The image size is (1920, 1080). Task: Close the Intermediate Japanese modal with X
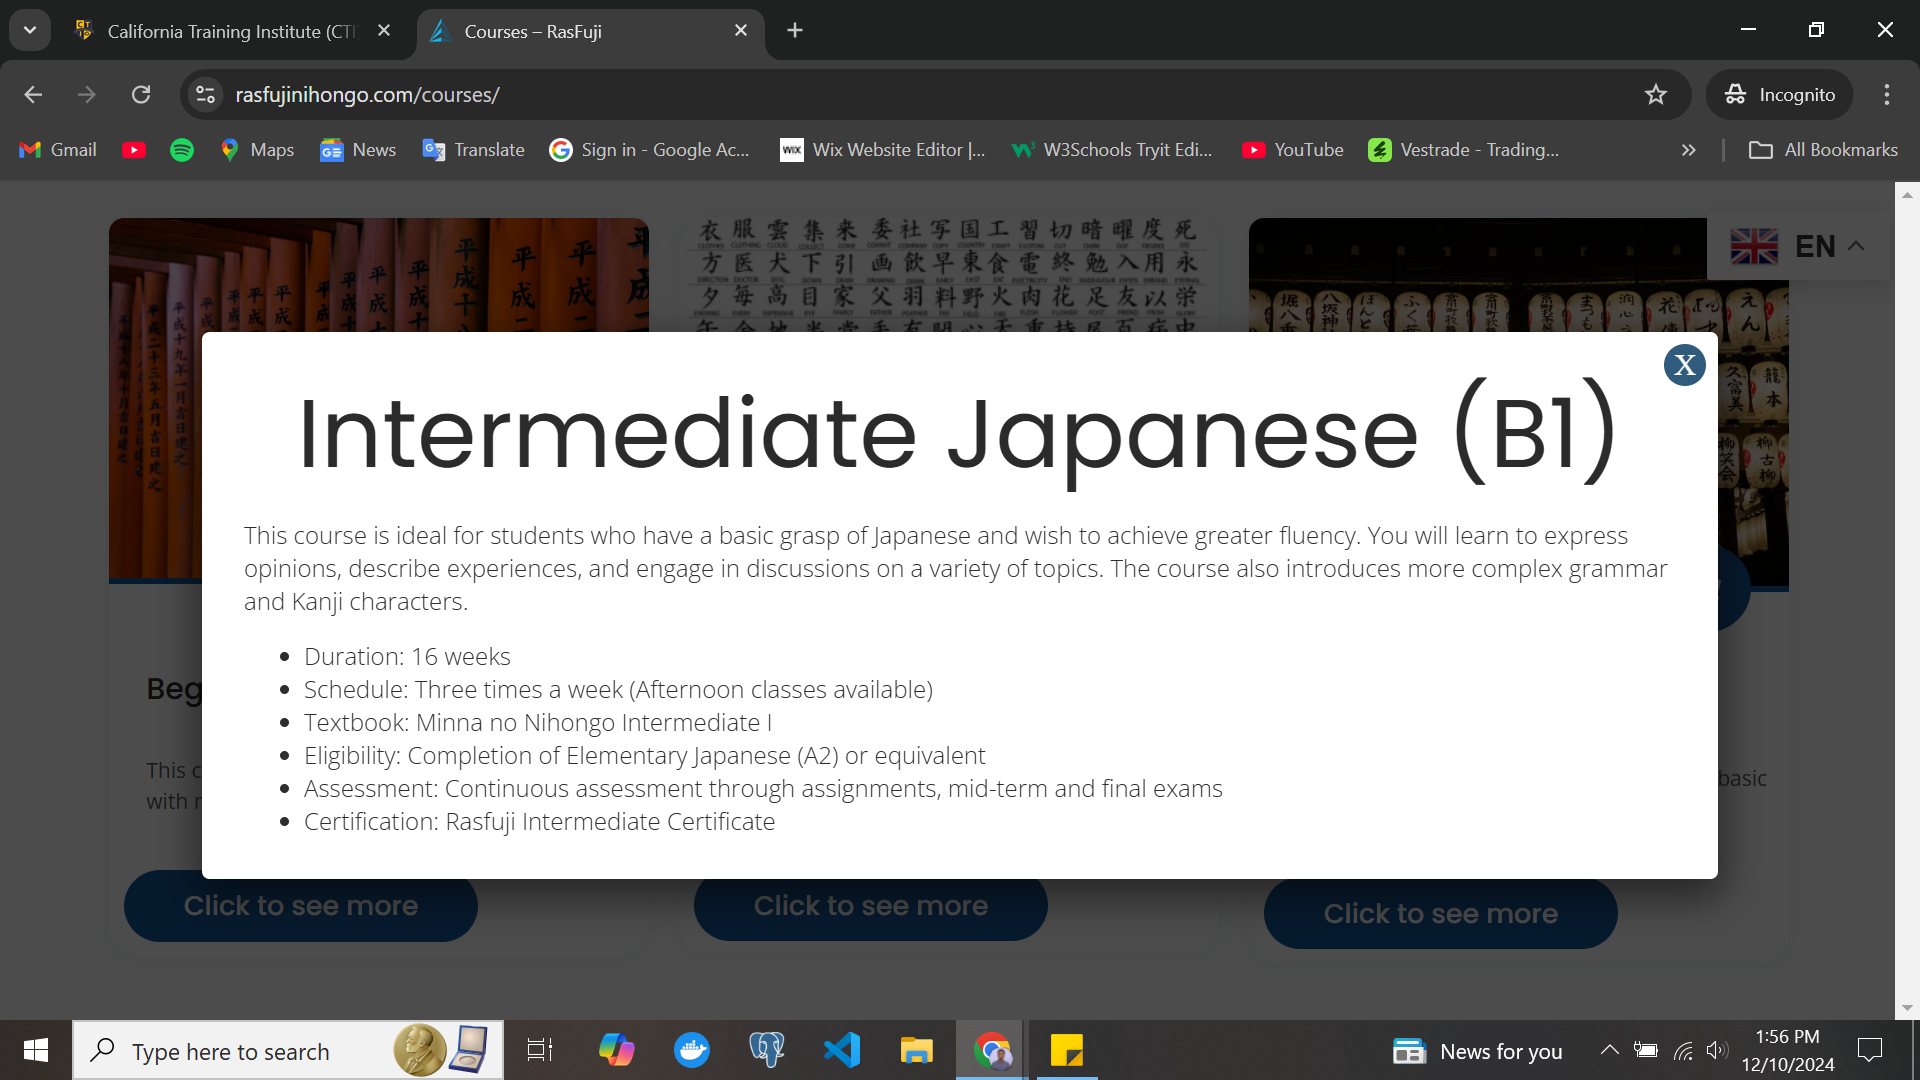1684,365
